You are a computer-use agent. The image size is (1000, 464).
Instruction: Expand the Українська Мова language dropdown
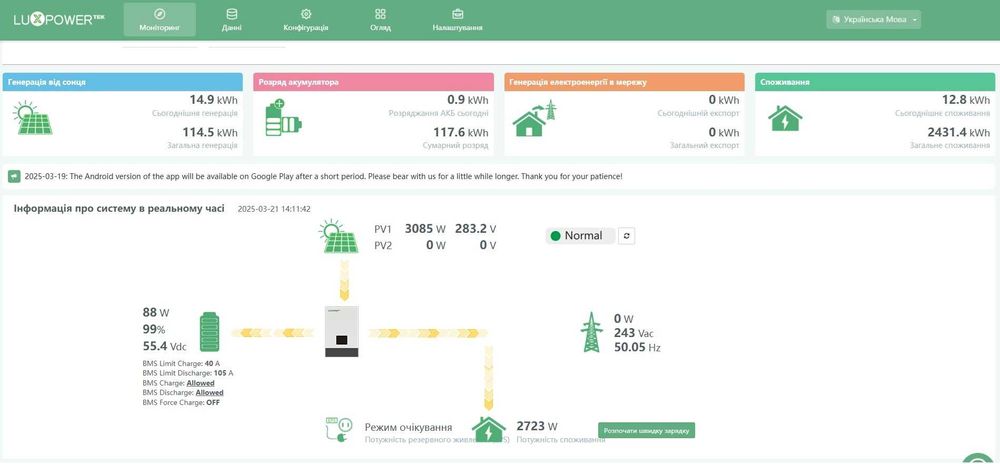[x=873, y=19]
